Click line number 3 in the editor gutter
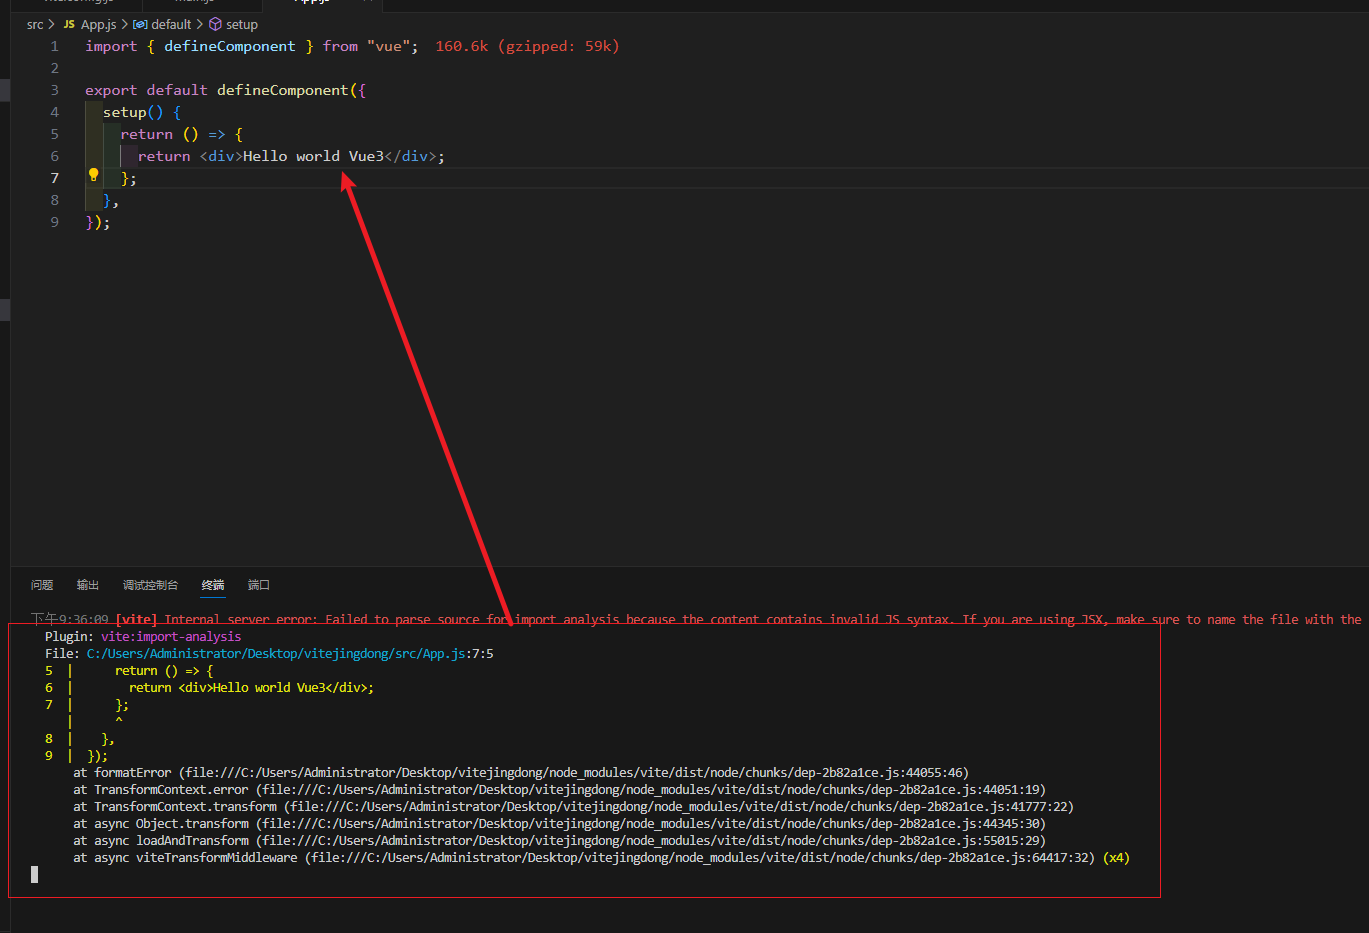 [x=54, y=90]
